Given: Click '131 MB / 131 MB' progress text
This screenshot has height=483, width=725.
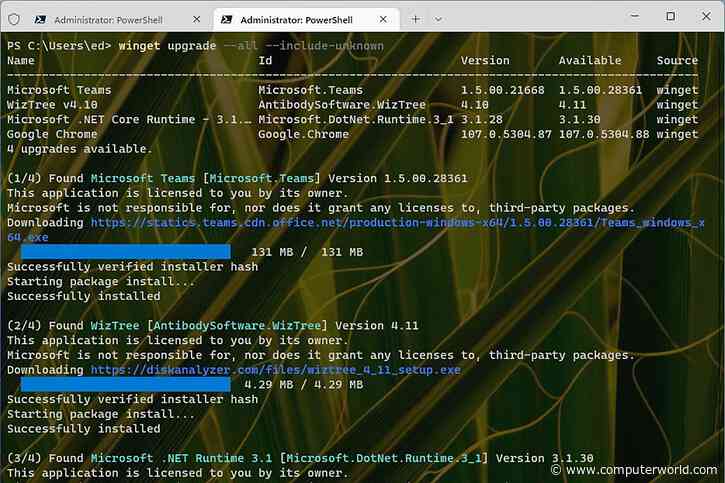Looking at the screenshot, I should pos(307,252).
